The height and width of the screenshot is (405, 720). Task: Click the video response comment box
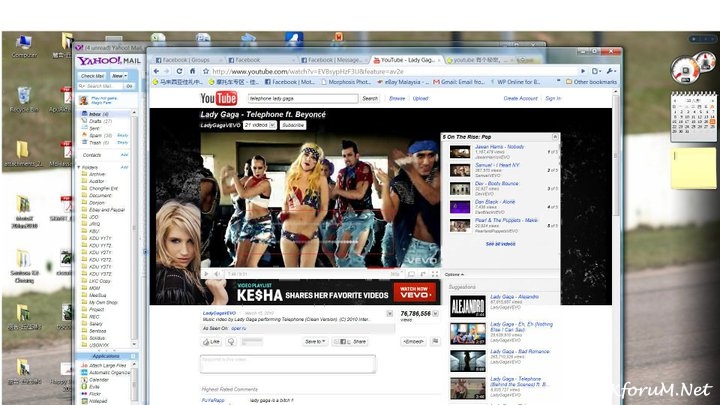point(288,364)
